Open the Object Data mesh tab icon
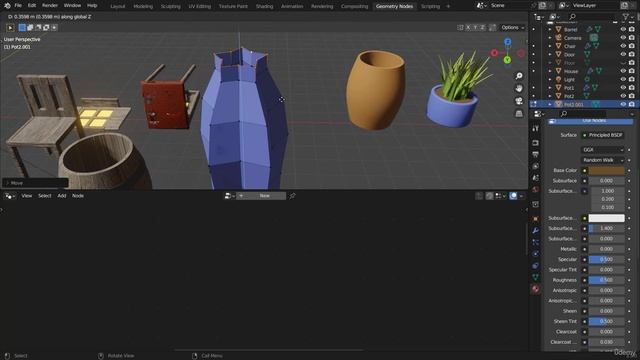The width and height of the screenshot is (640, 360). click(536, 277)
